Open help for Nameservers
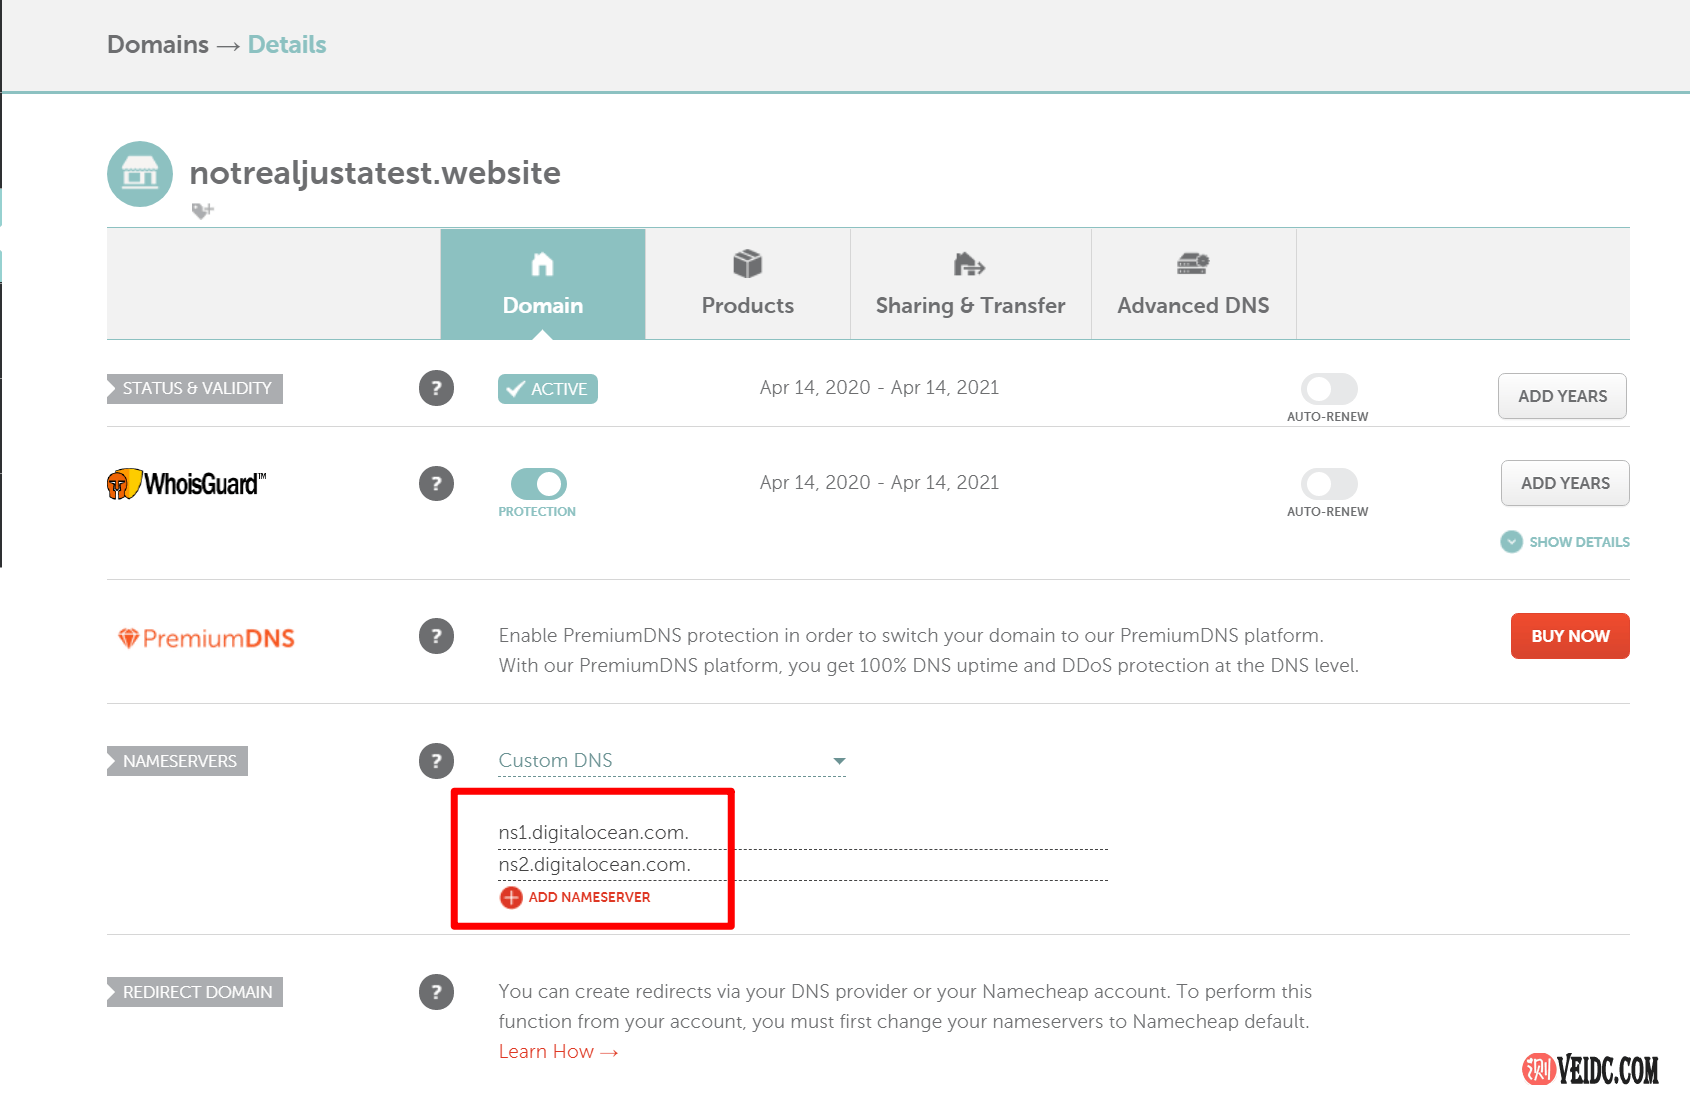Screen dimensions: 1690x1115 pos(436,761)
